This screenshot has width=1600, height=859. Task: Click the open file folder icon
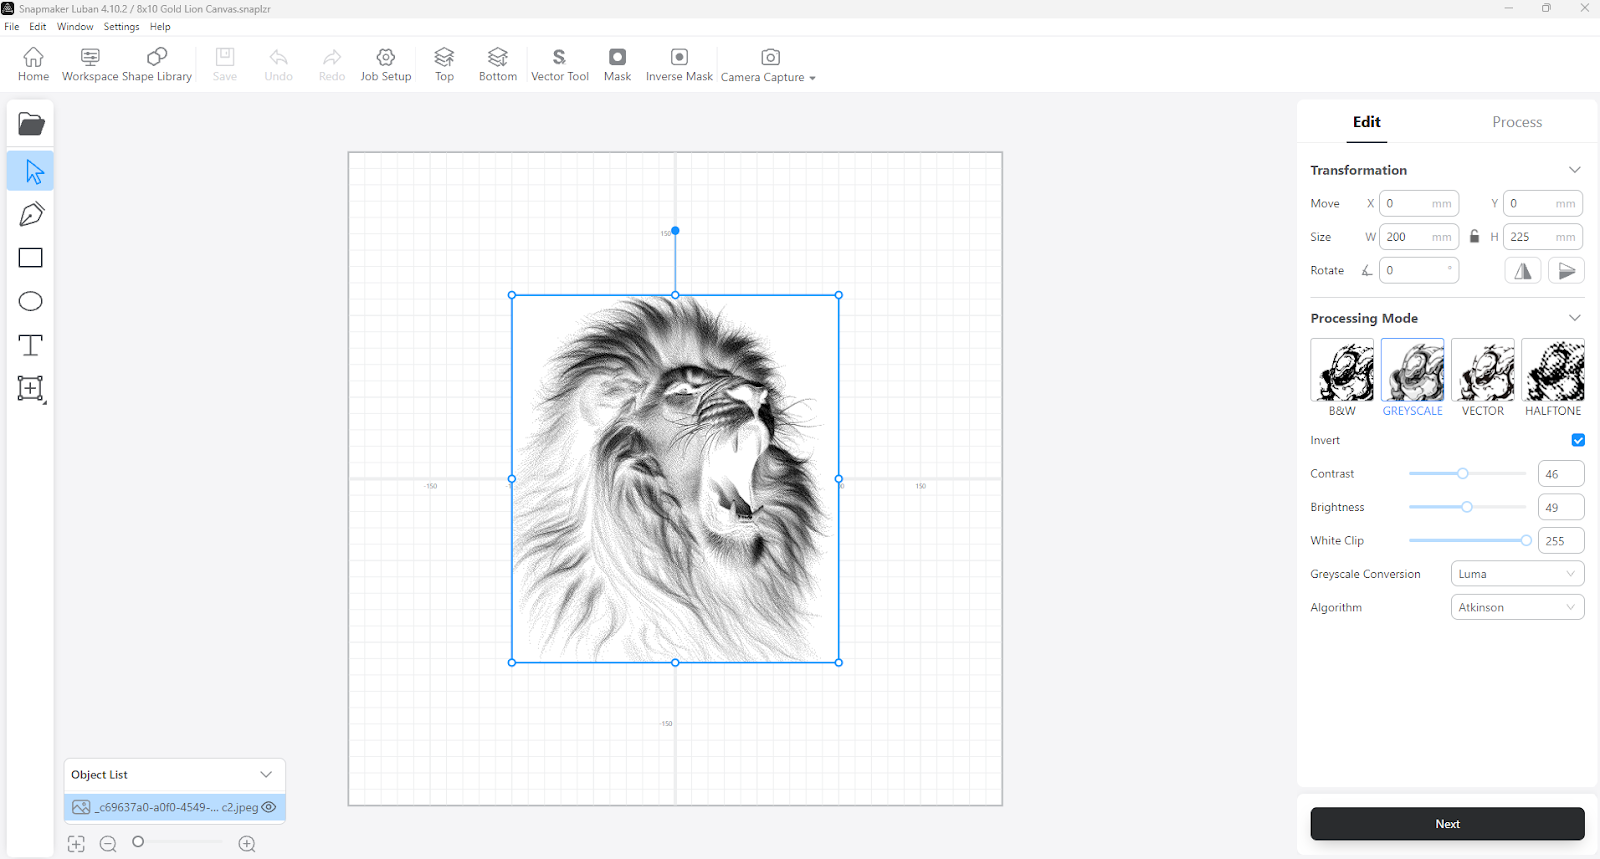[x=31, y=124]
